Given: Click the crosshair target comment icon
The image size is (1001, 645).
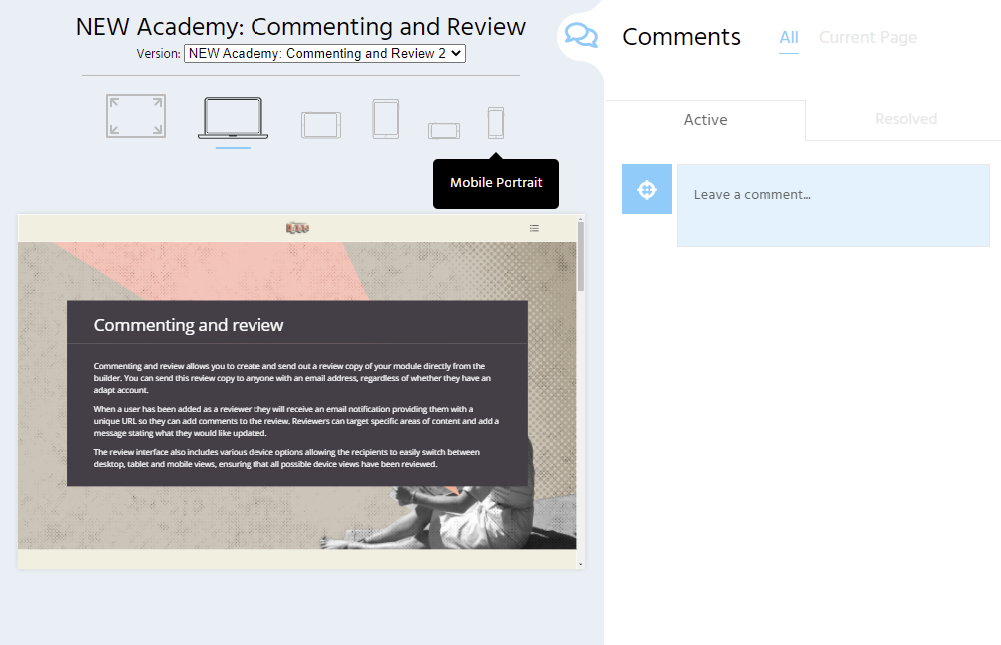Looking at the screenshot, I should [x=647, y=189].
